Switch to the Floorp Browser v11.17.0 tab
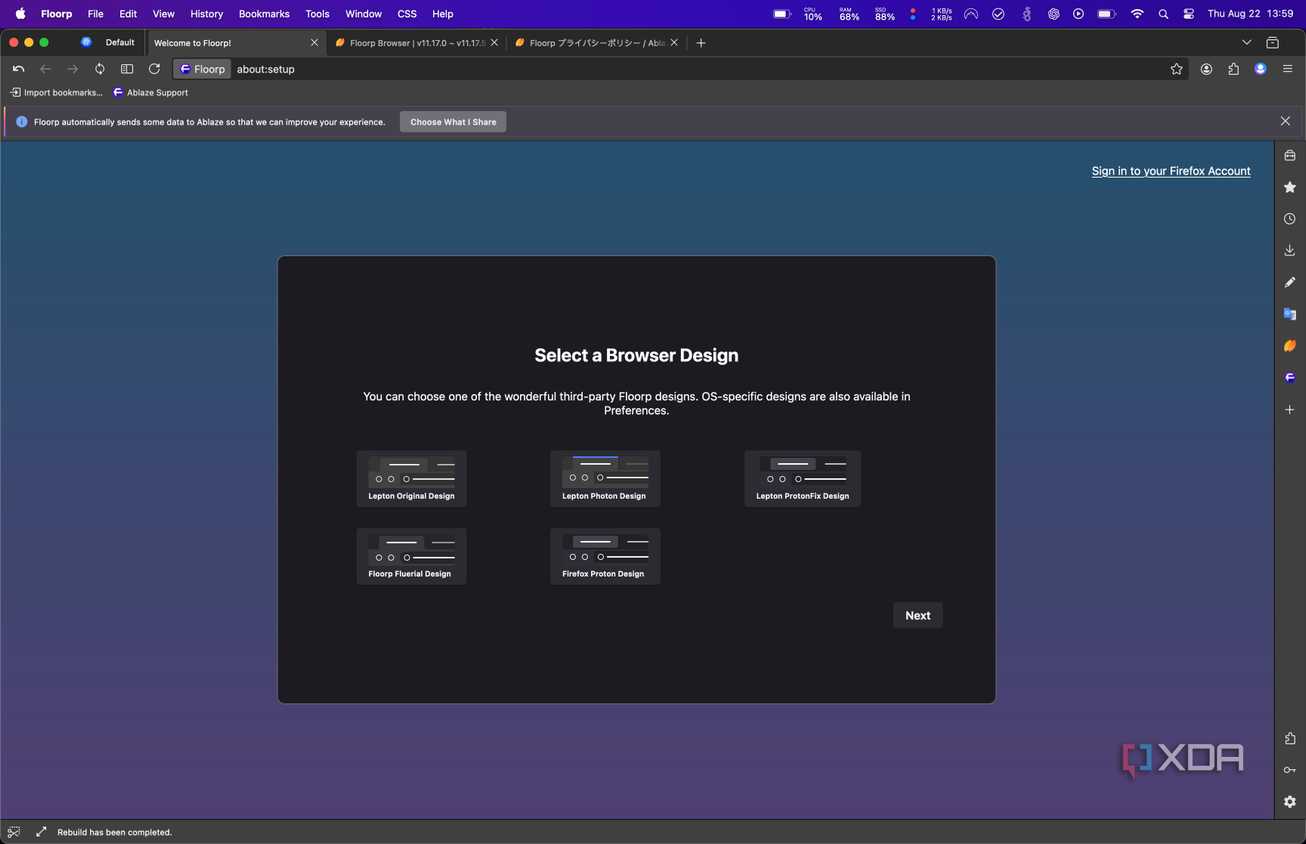 point(416,43)
